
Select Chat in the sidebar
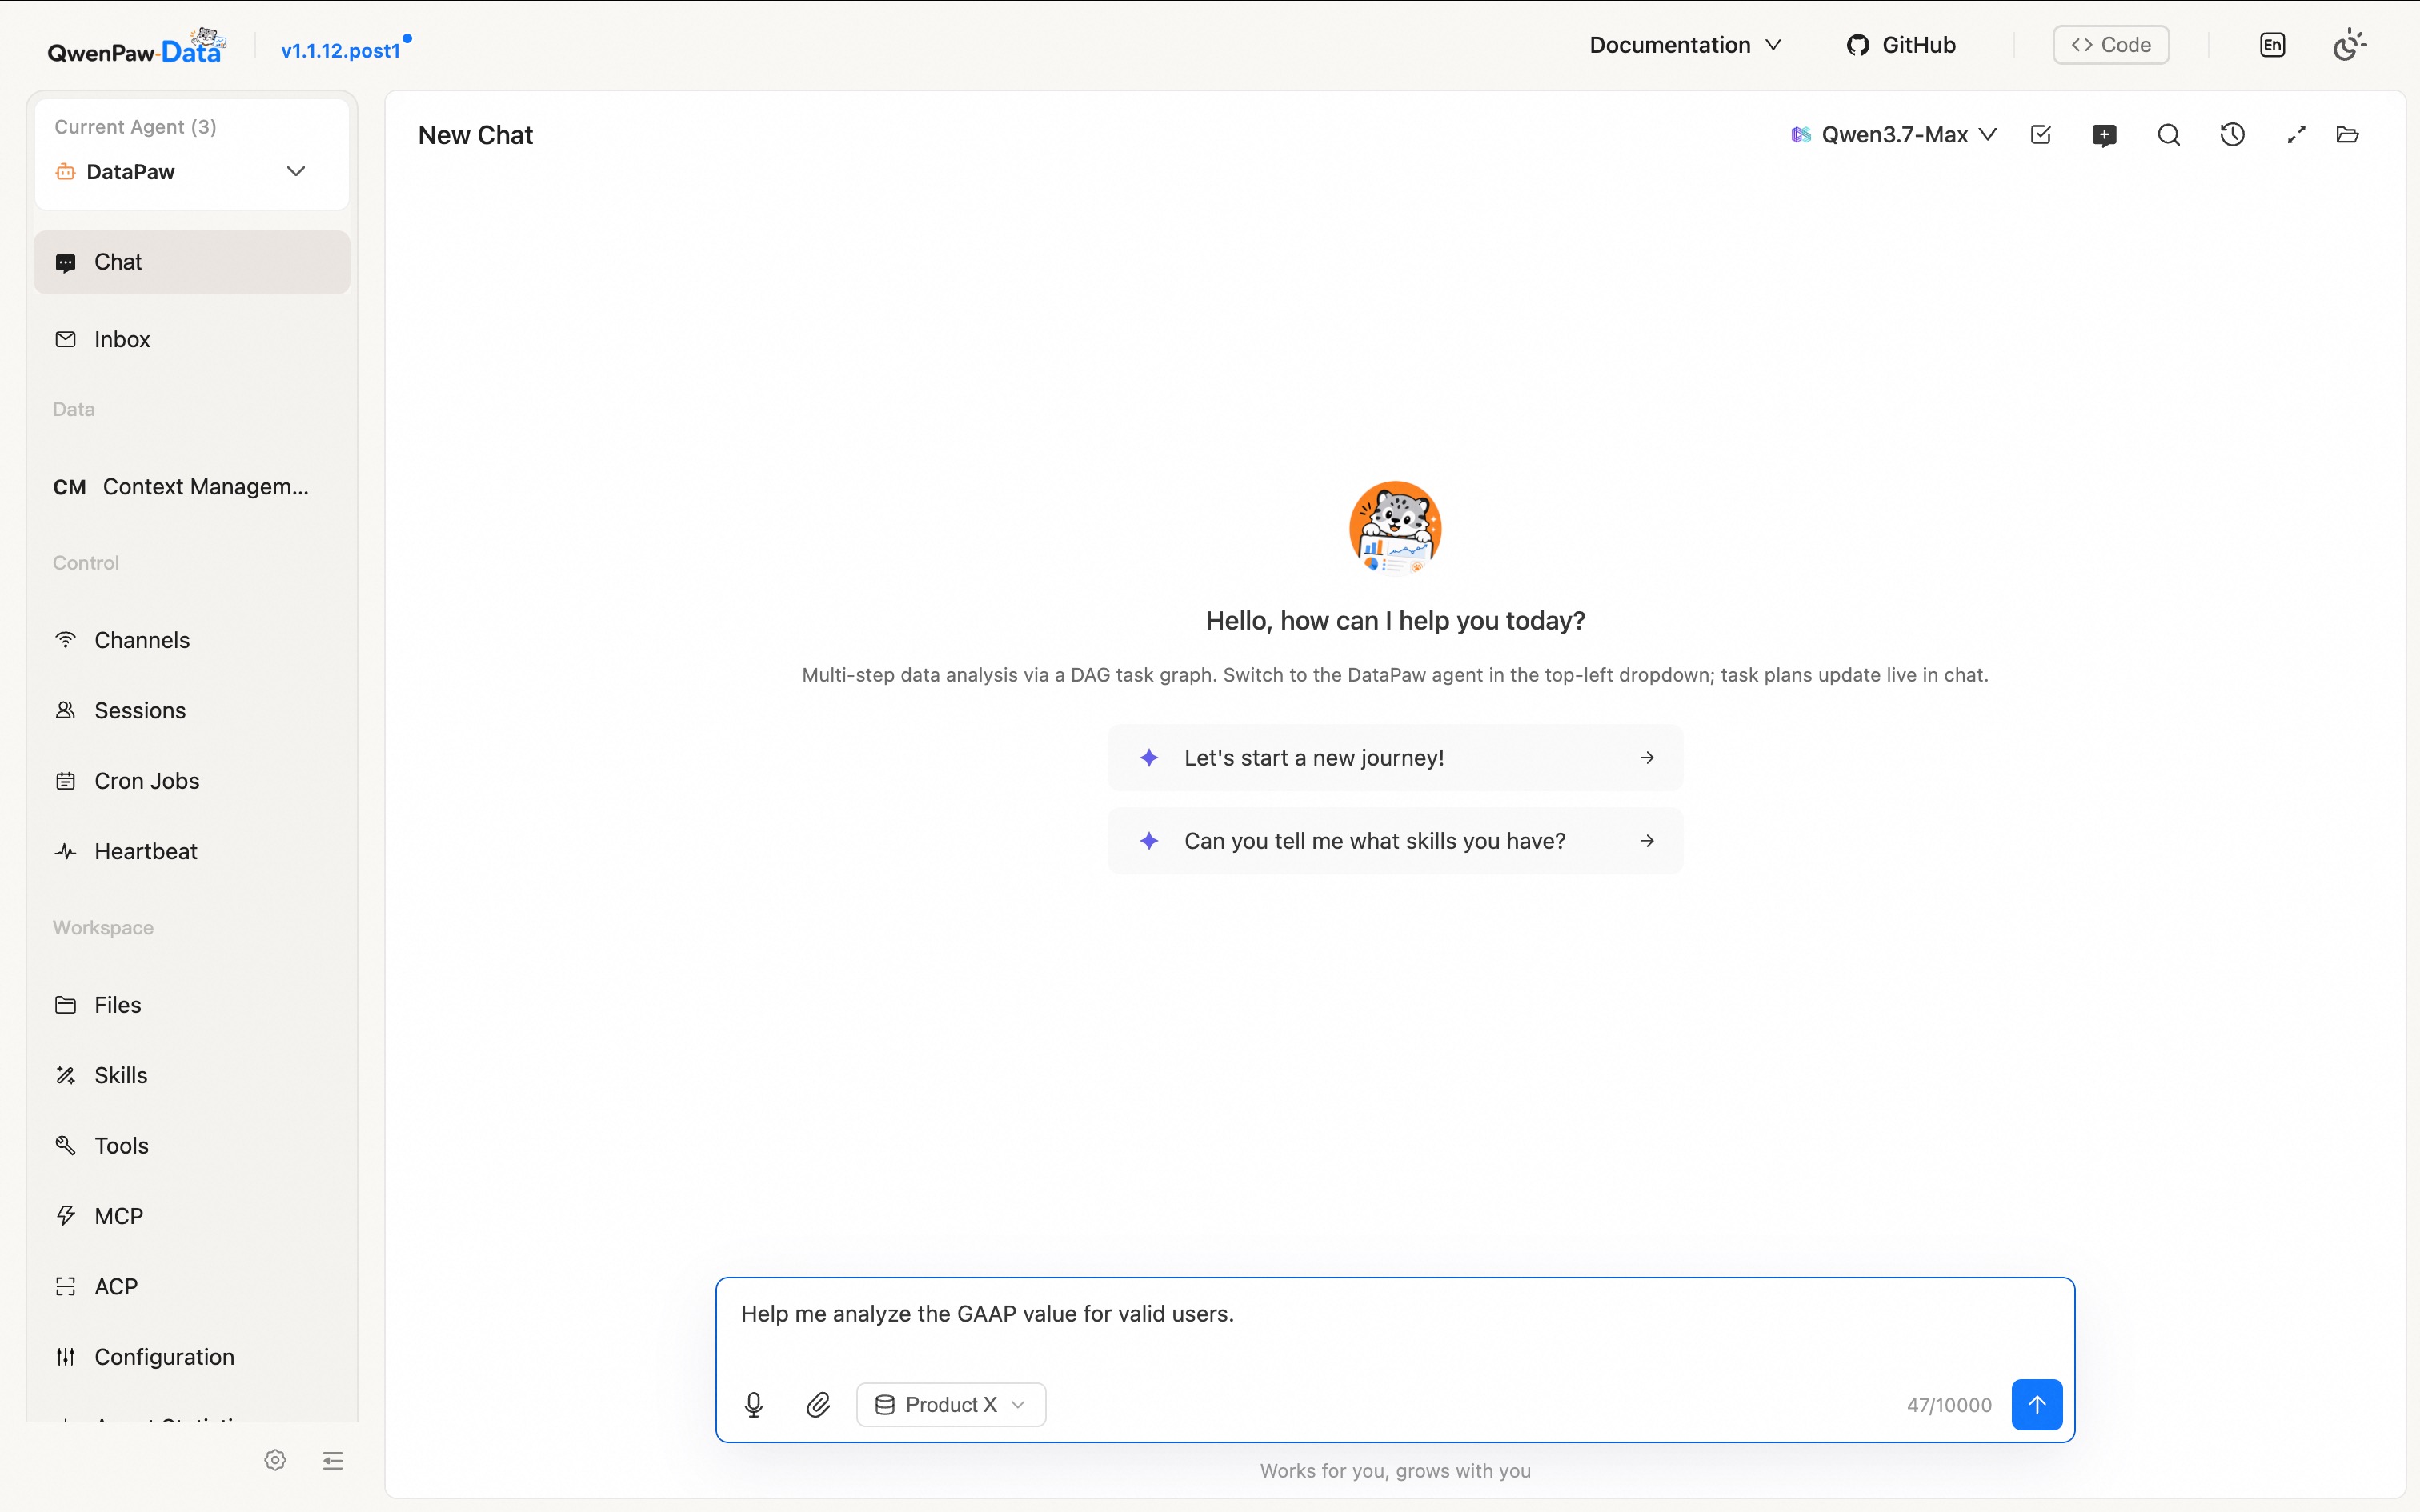(192, 262)
